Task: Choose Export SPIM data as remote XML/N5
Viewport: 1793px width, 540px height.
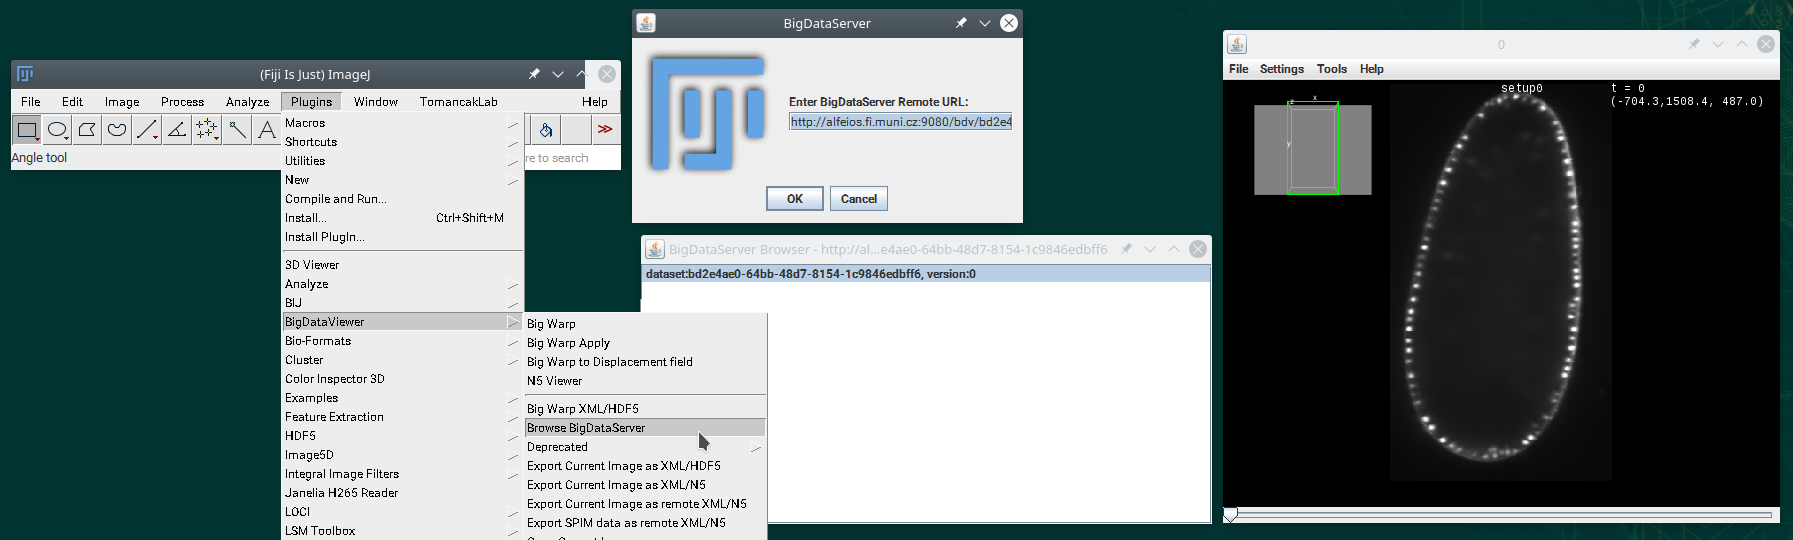Action: [645, 523]
